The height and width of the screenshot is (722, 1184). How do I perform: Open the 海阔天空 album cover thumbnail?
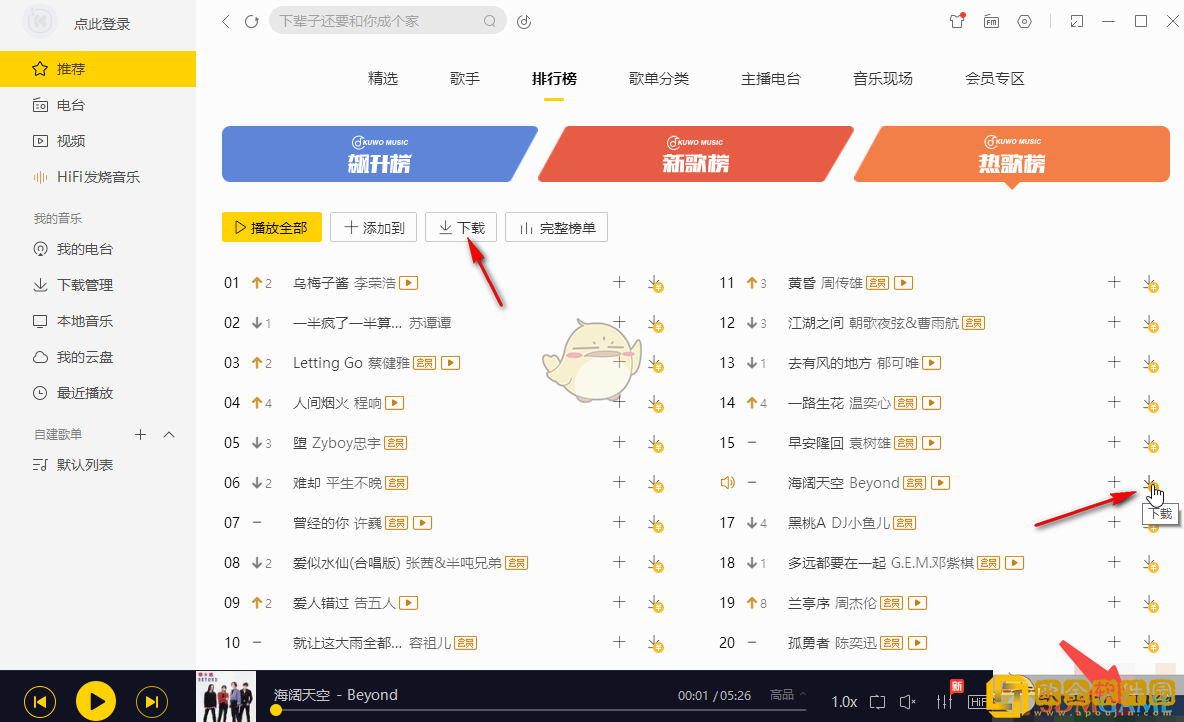[226, 696]
